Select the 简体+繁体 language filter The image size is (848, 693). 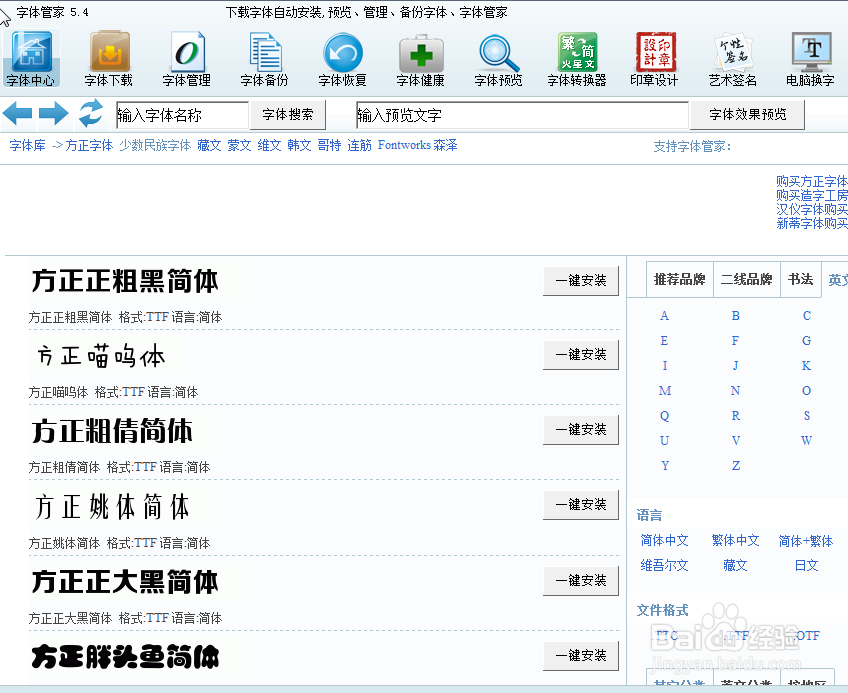806,541
